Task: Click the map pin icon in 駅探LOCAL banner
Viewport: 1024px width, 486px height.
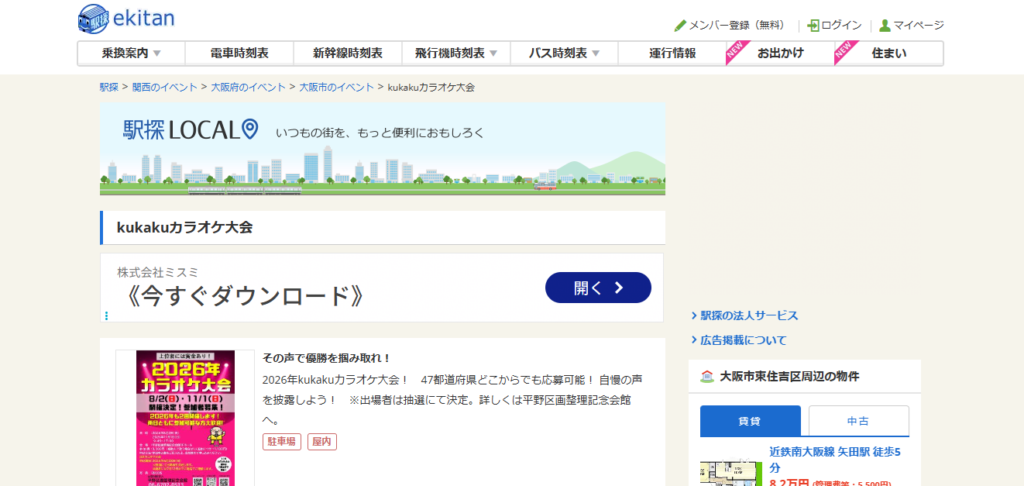Action: (x=250, y=129)
